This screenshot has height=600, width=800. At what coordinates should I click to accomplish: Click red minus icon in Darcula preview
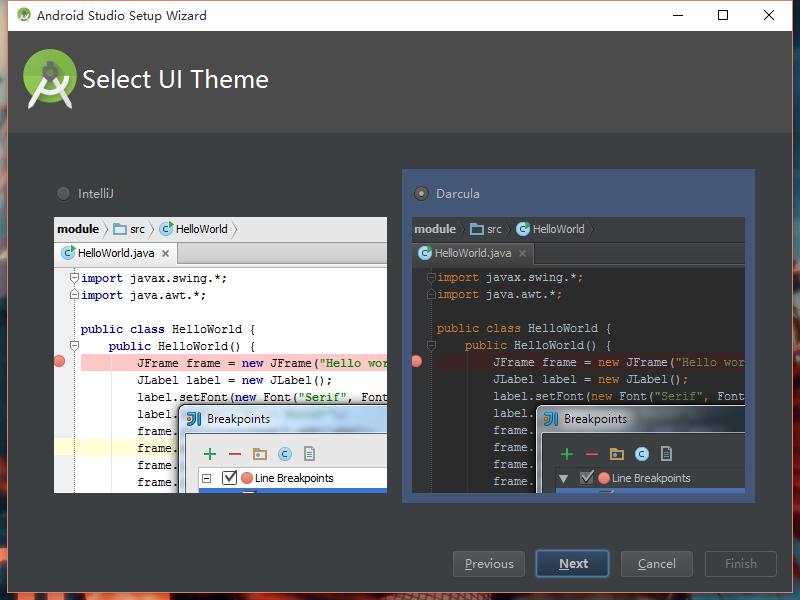(592, 454)
